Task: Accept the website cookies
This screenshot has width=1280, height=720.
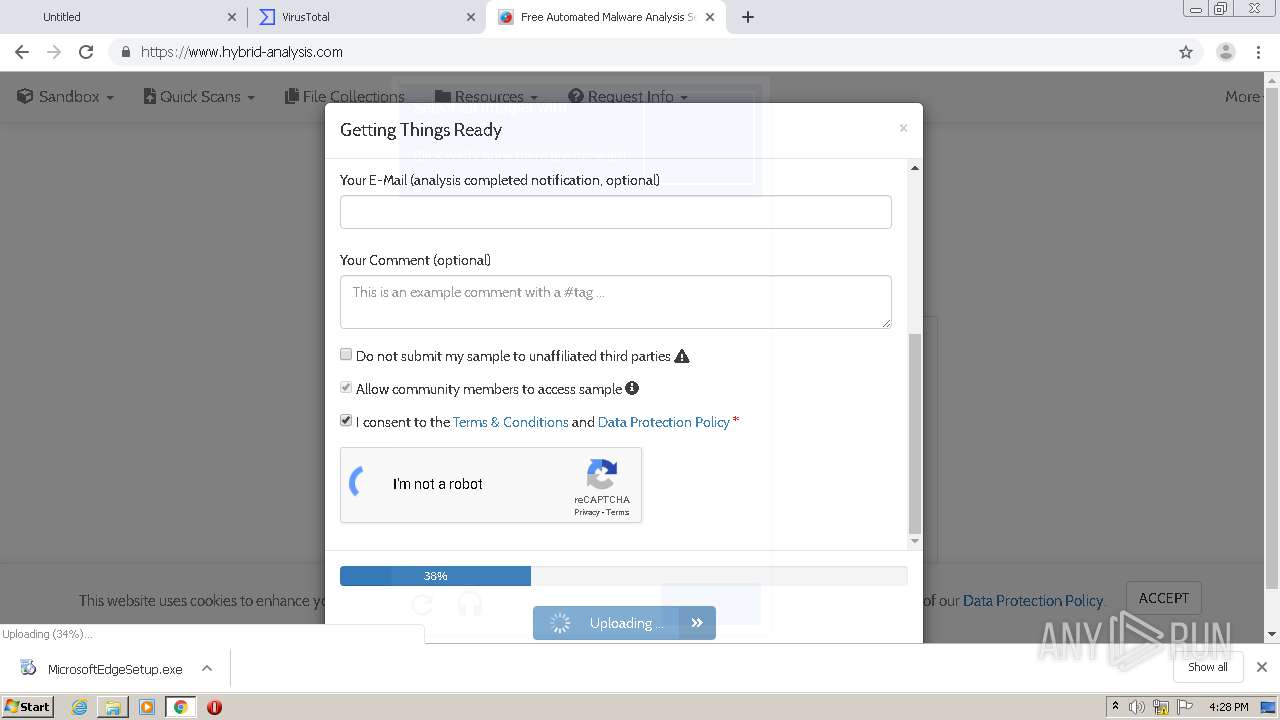Action: coord(1164,598)
